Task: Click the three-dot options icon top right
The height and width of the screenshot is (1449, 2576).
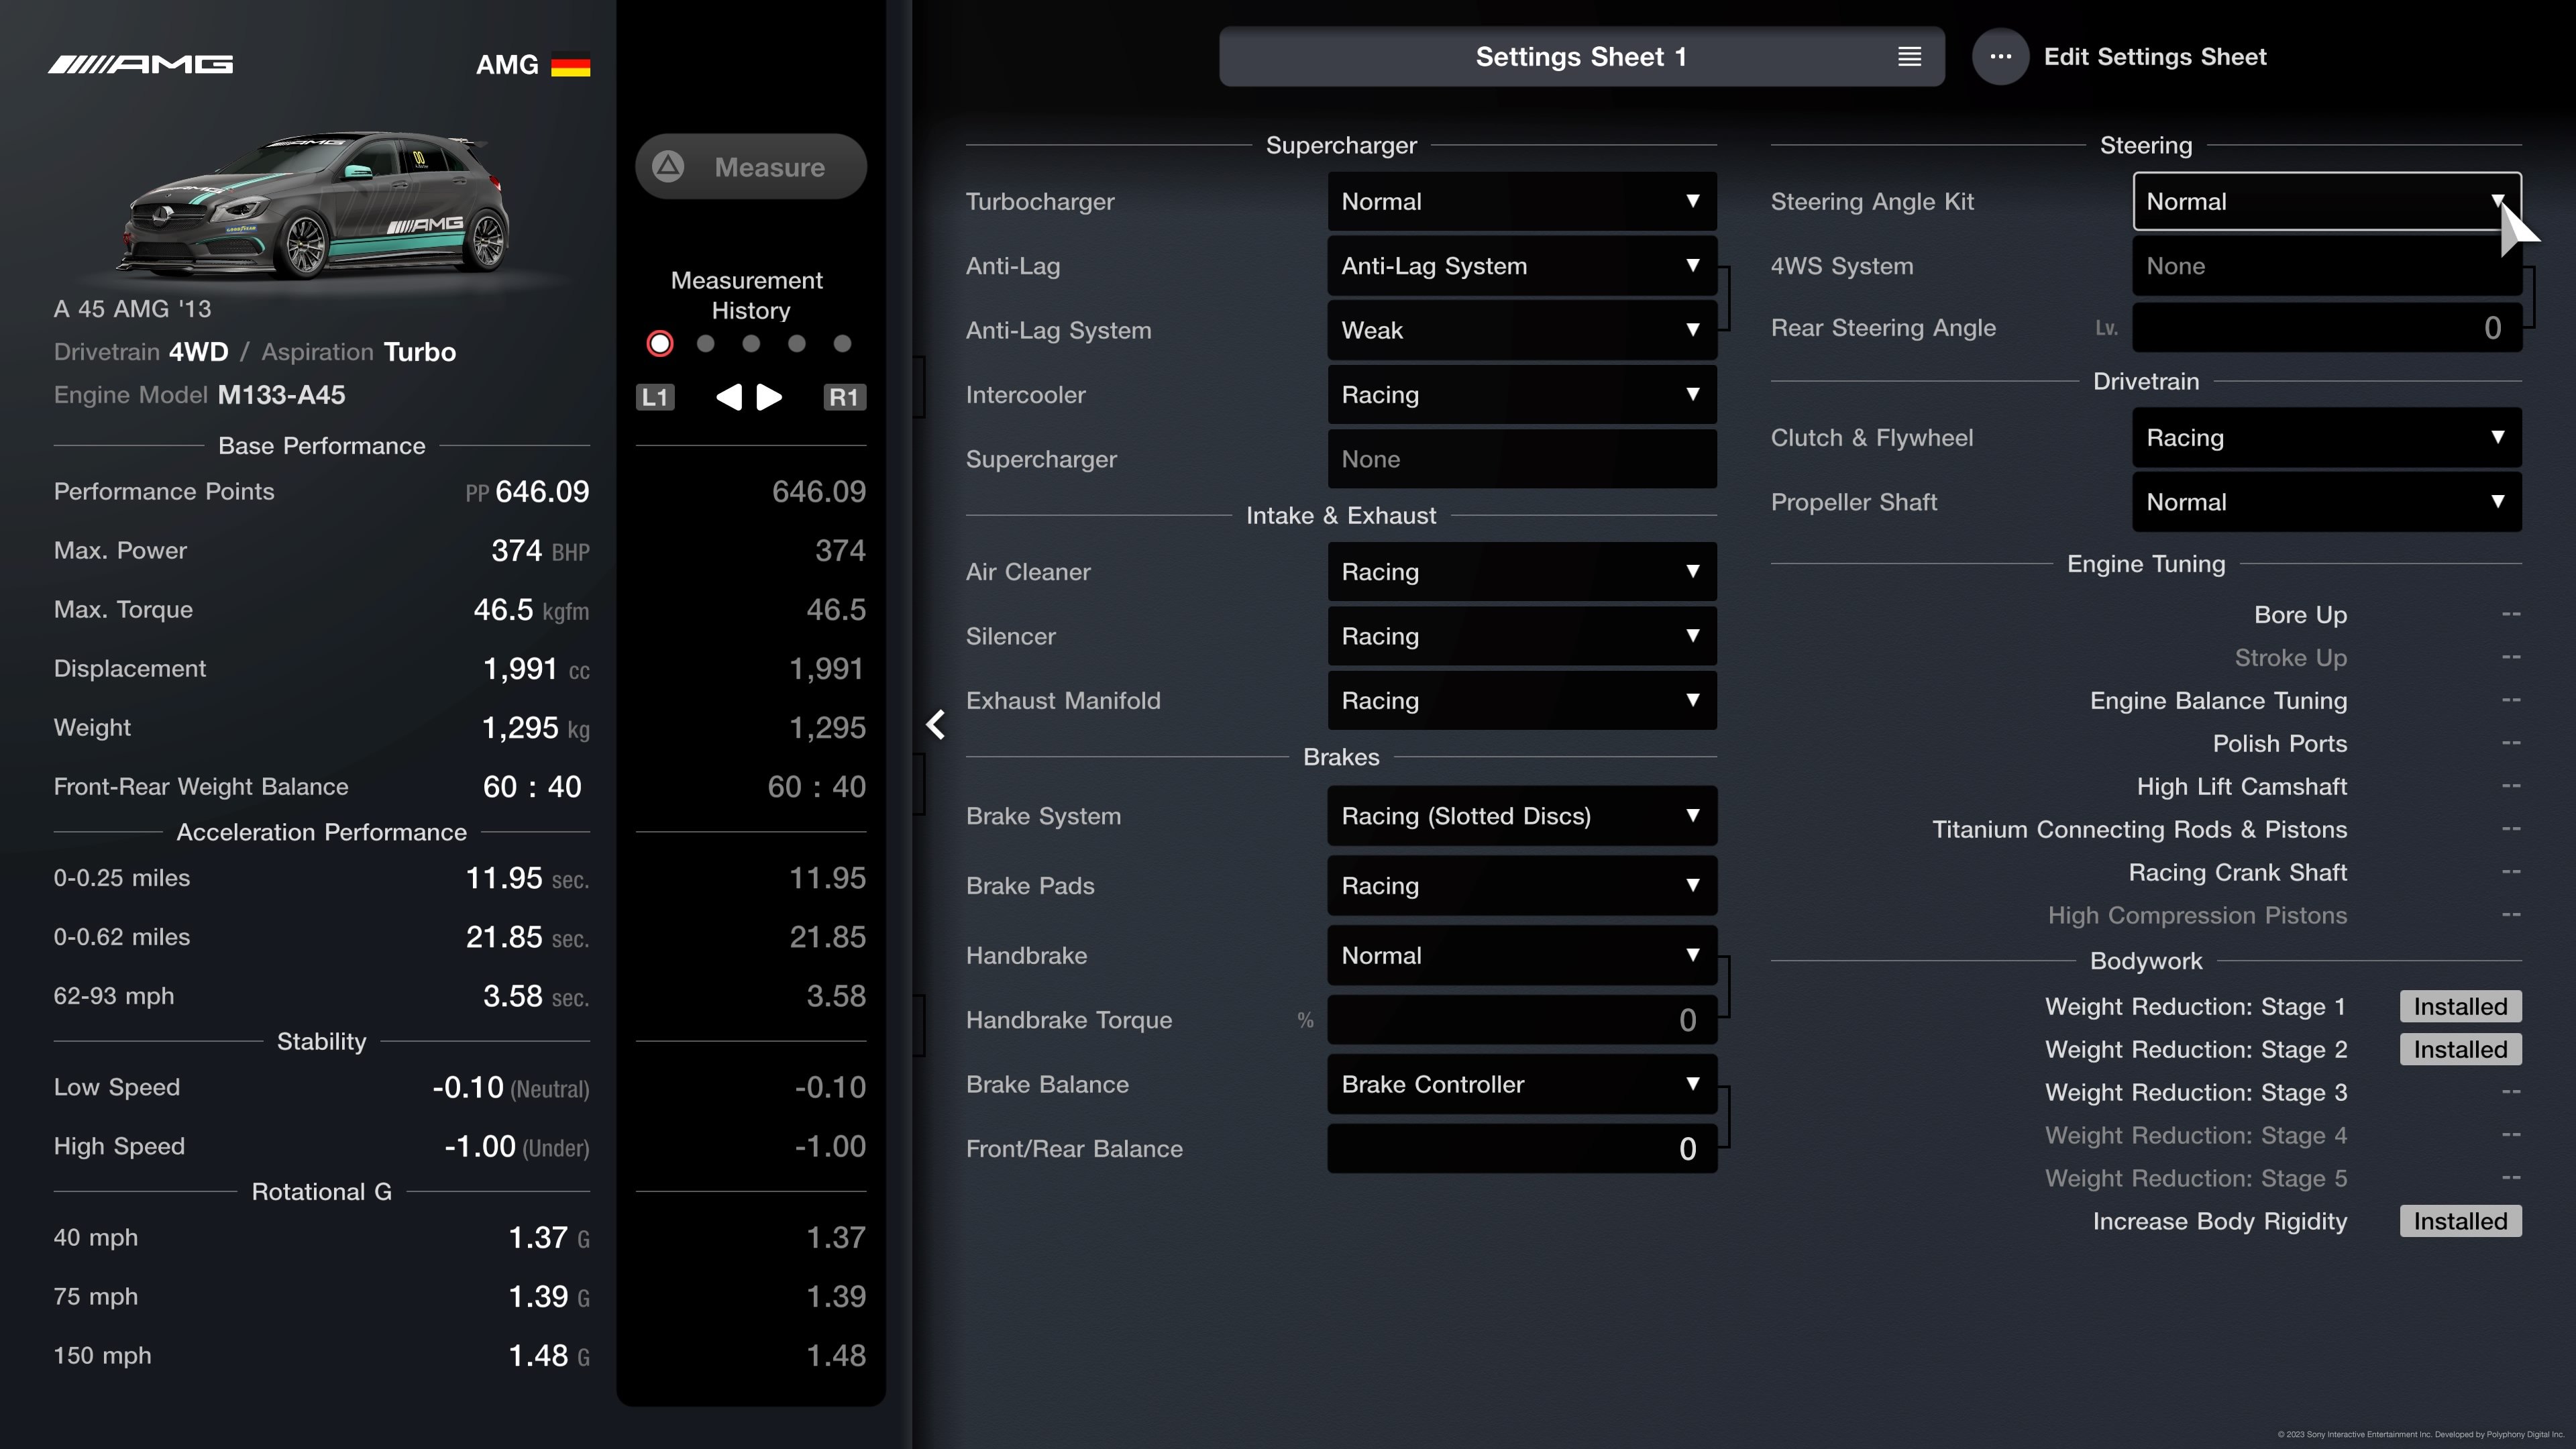Action: (x=2001, y=56)
